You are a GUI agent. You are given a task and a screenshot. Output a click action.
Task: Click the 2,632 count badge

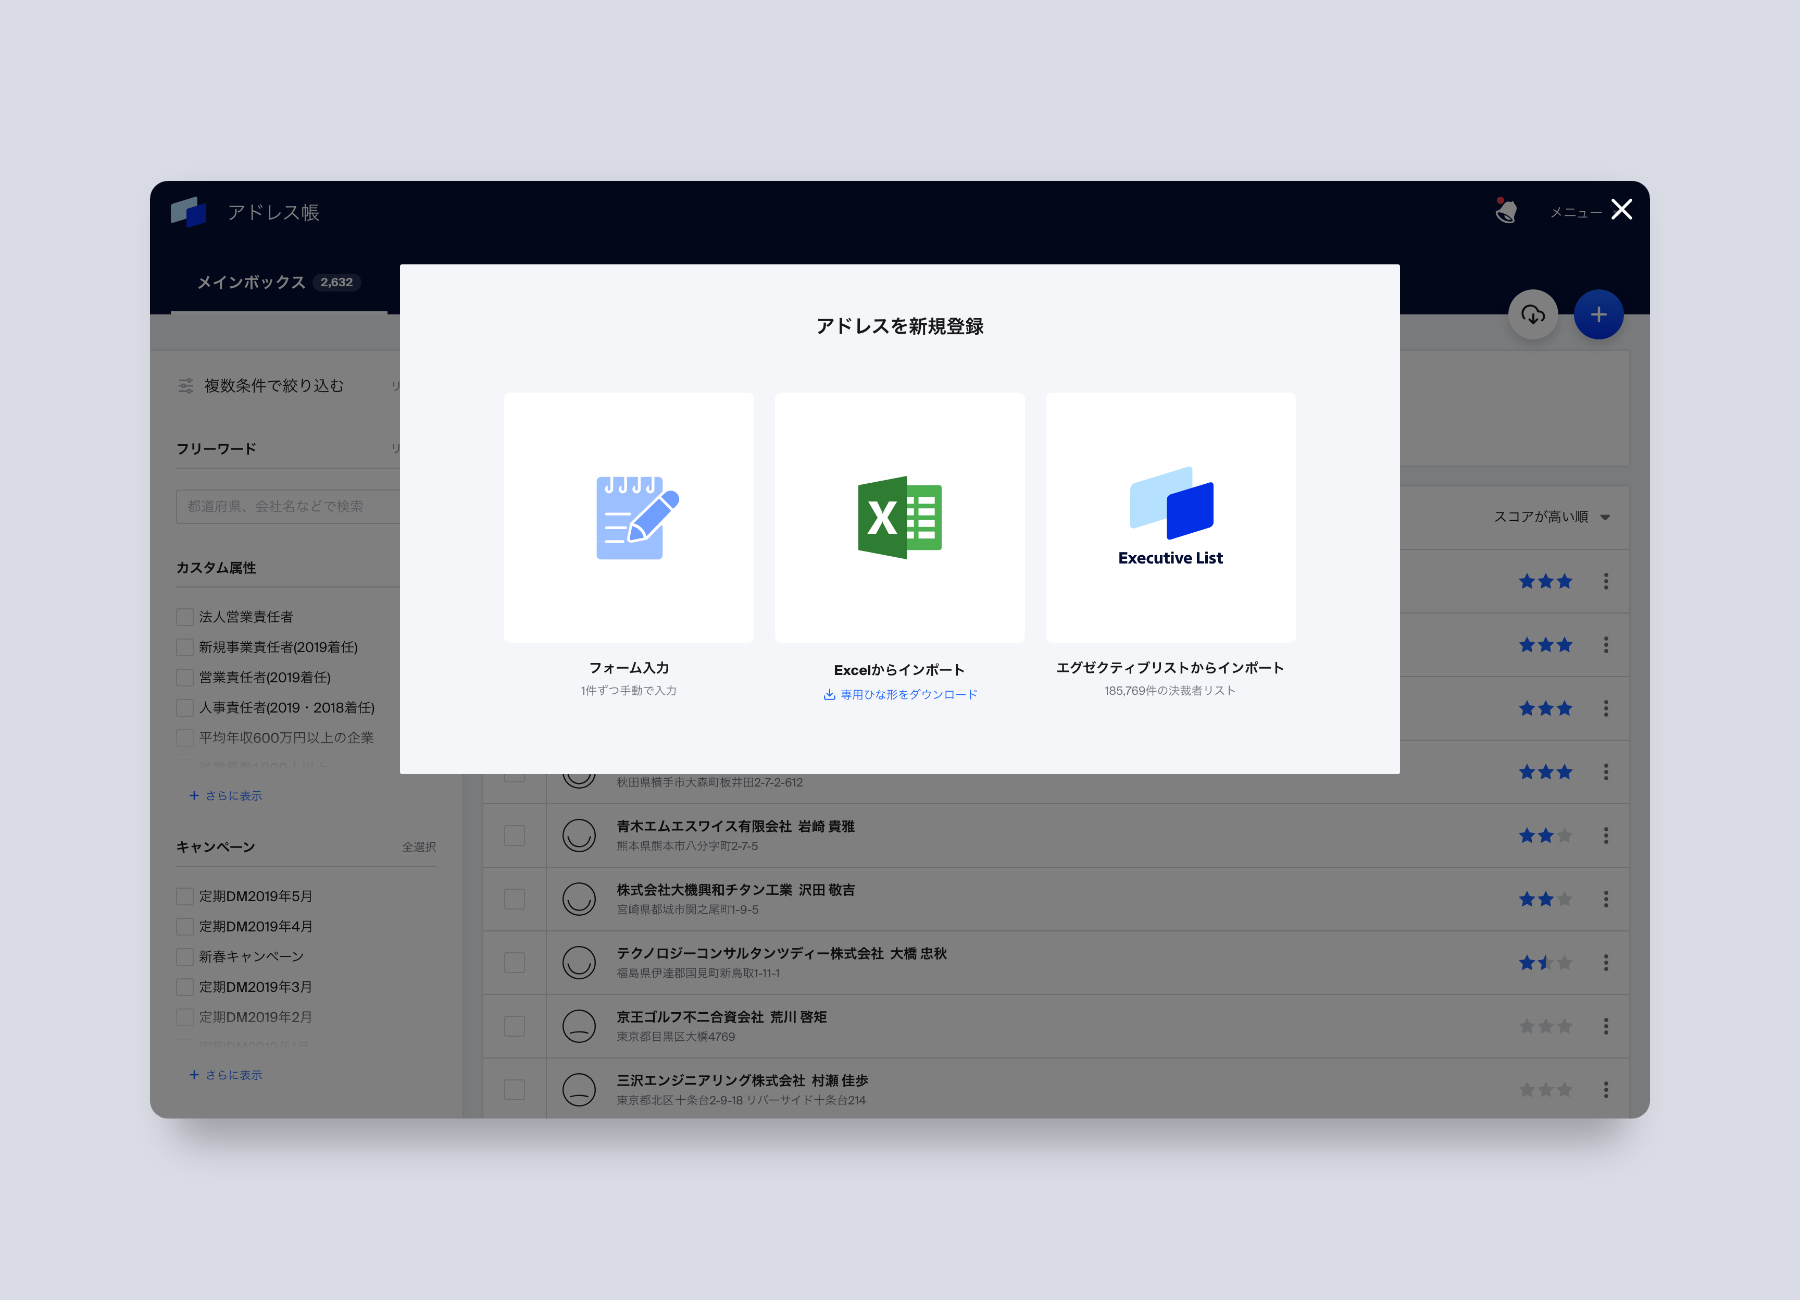tap(337, 282)
